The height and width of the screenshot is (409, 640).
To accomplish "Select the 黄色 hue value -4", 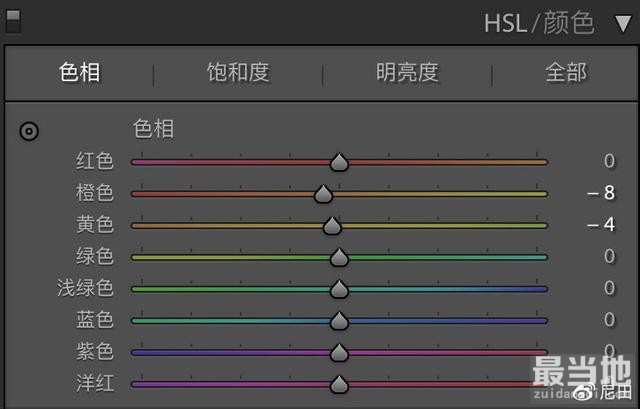I will (601, 225).
